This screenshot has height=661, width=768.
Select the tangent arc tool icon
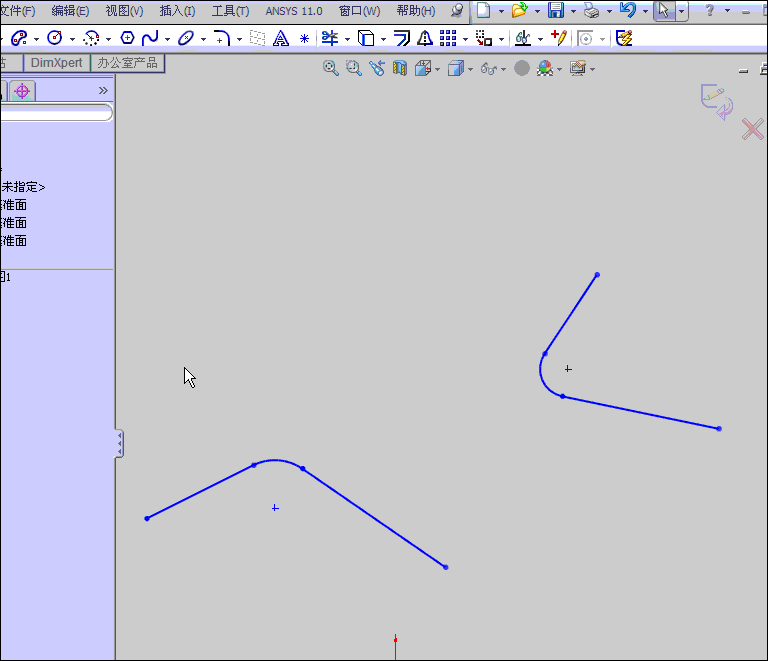click(x=19, y=38)
